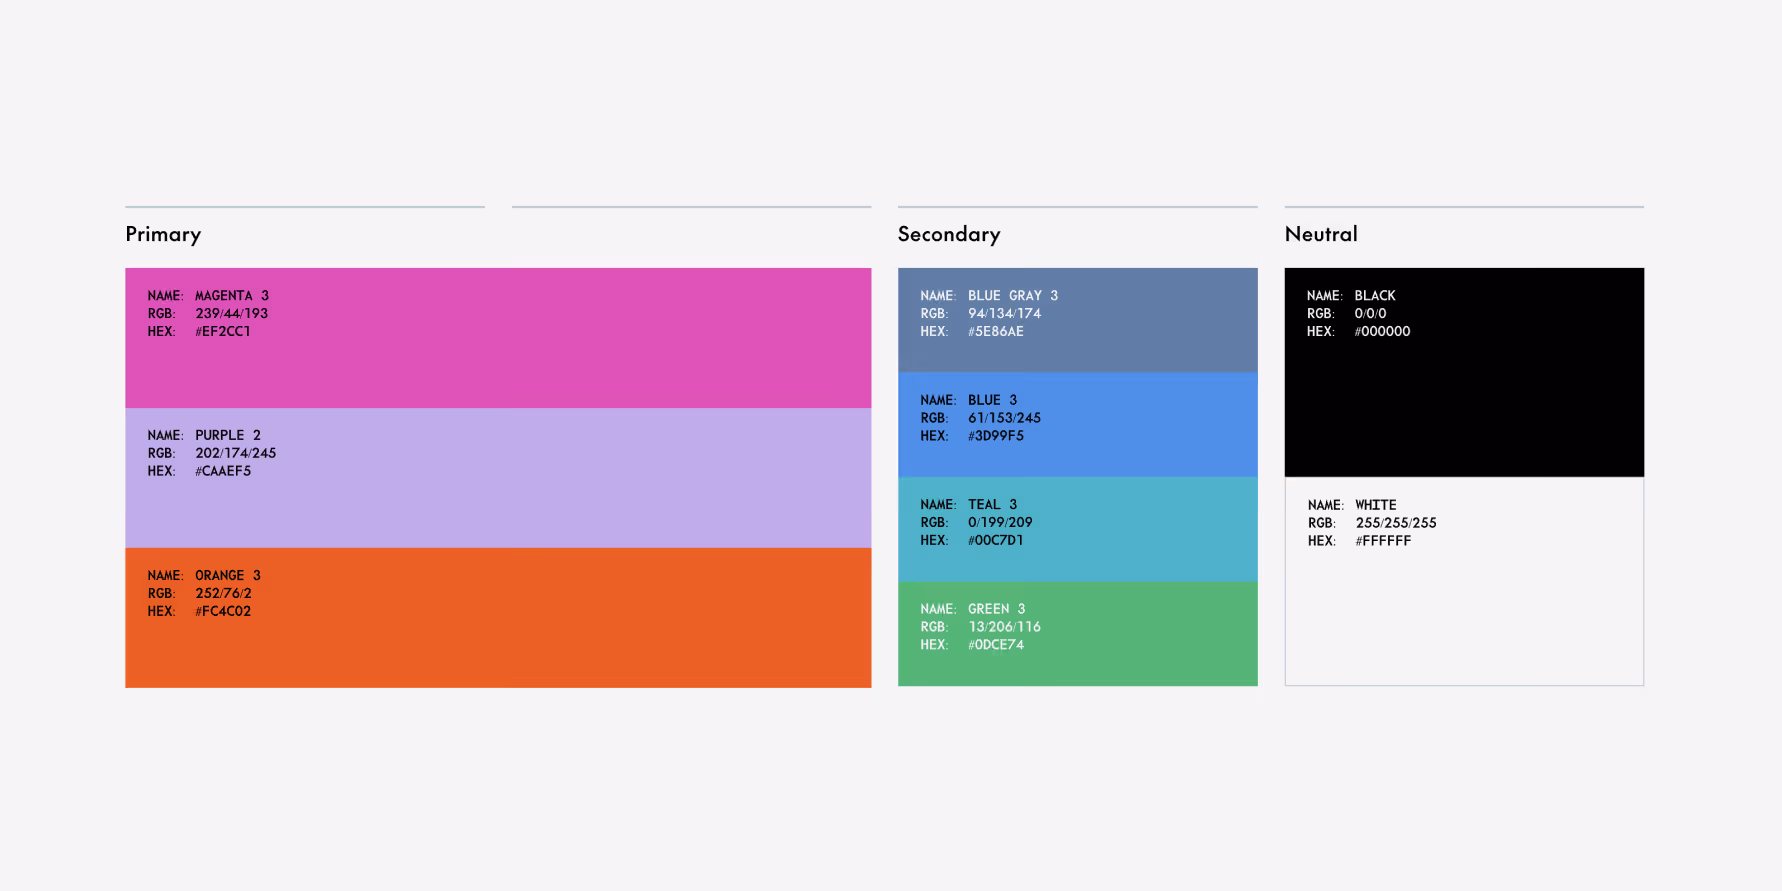Click the name text BLUE GRAY 3
1782x891 pixels.
(x=1013, y=296)
